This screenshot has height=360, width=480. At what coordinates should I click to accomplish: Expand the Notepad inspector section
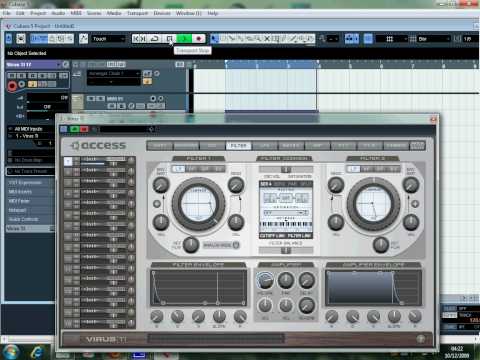pyautogui.click(x=30, y=210)
